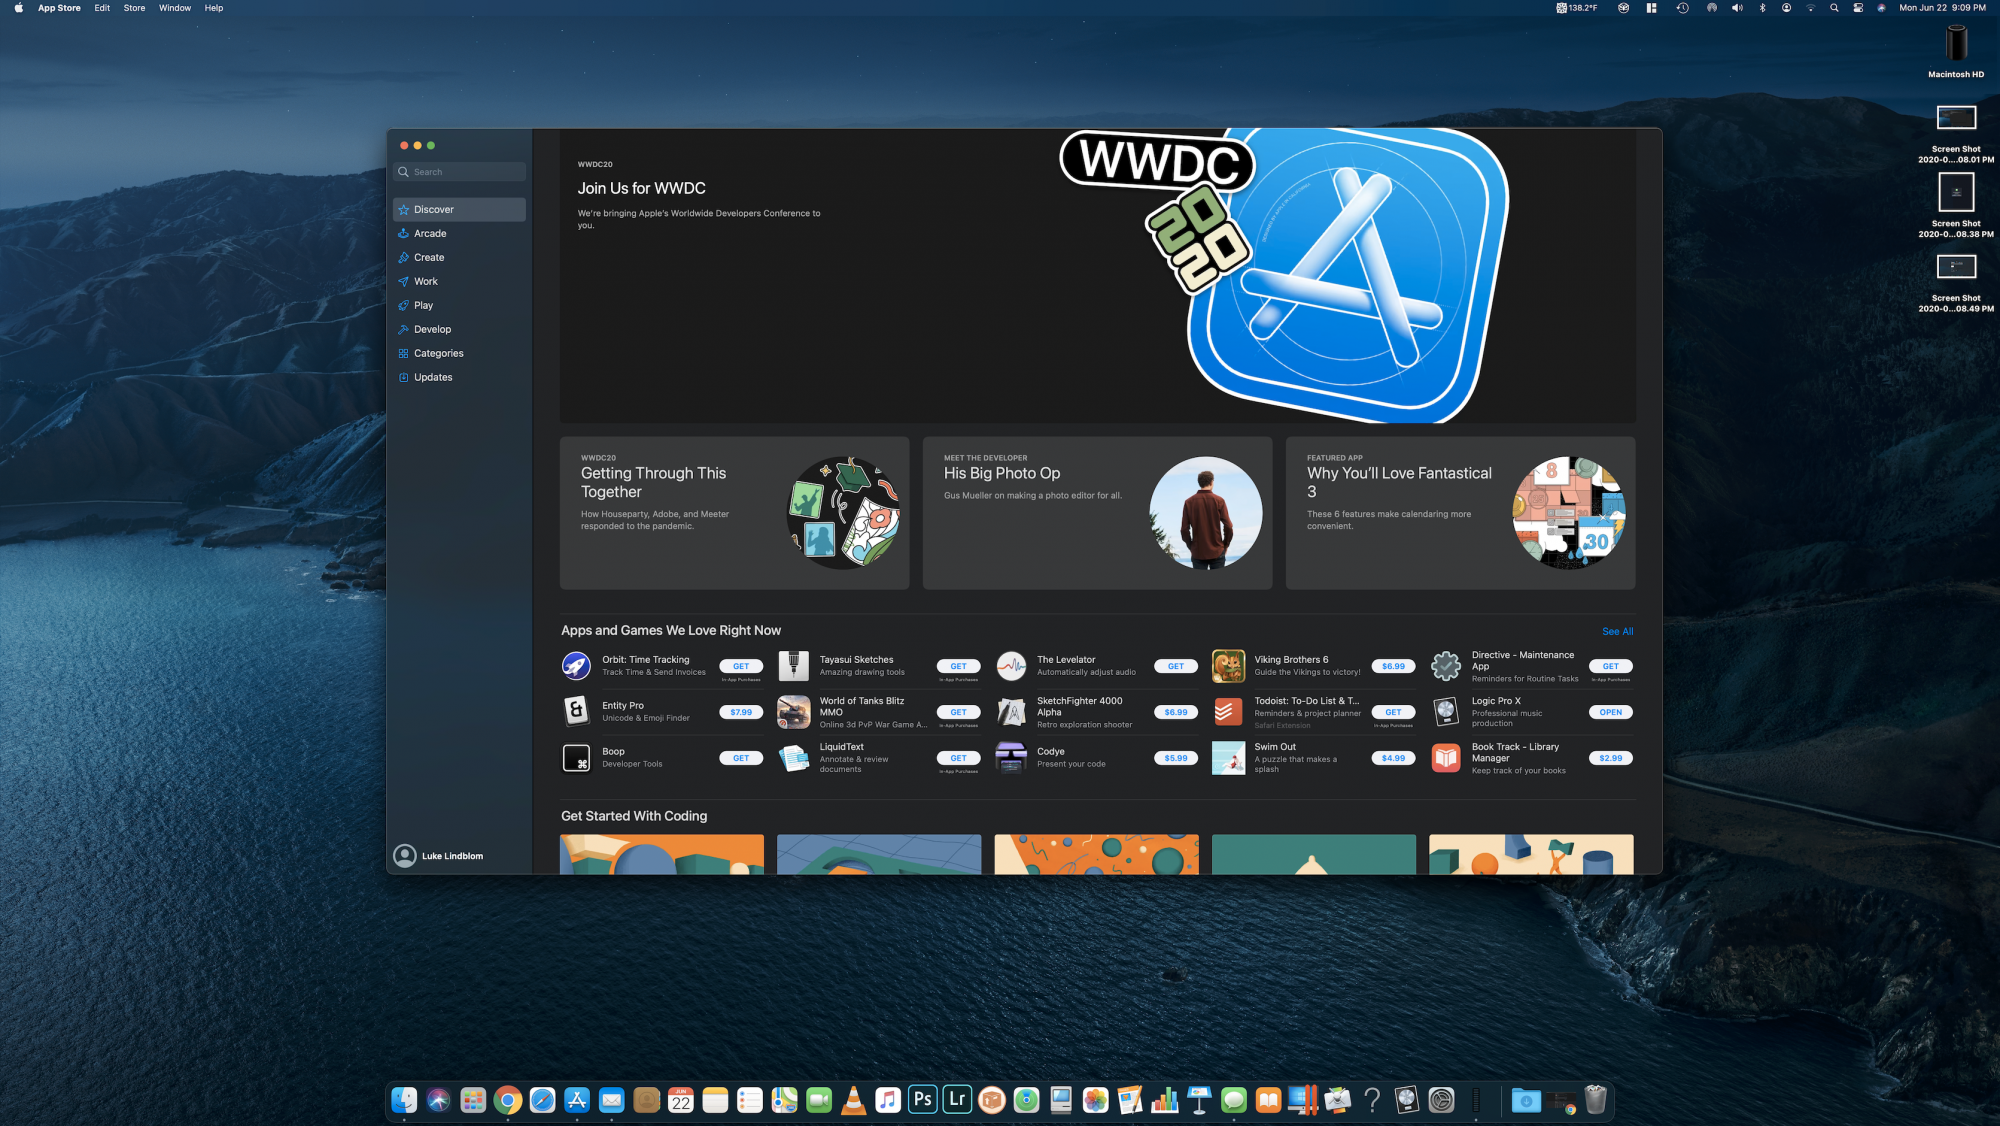
Task: Select the Macintosh HD desktop icon
Action: coord(1956,51)
